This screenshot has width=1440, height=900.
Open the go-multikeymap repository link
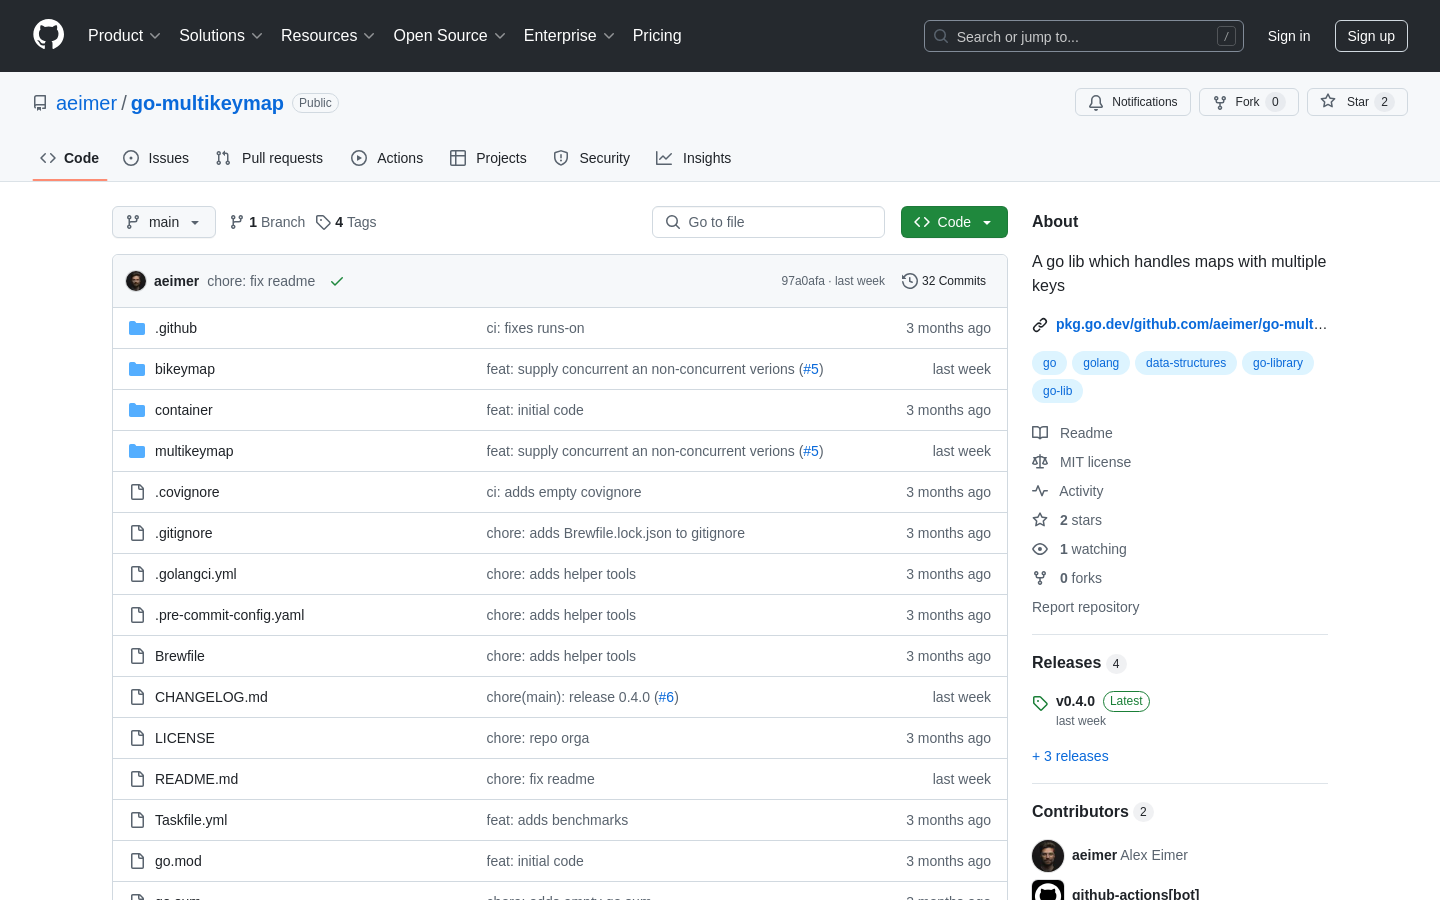point(207,103)
